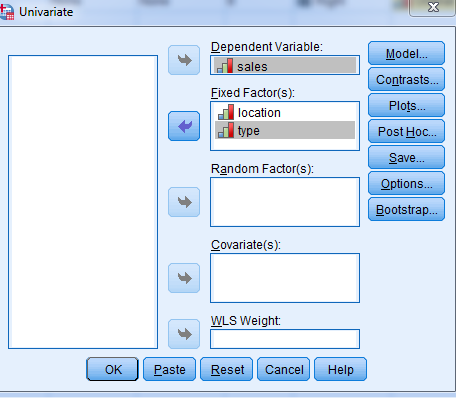Confirm the analysis with OK
Viewport: 456px width, 398px height.
(x=112, y=369)
